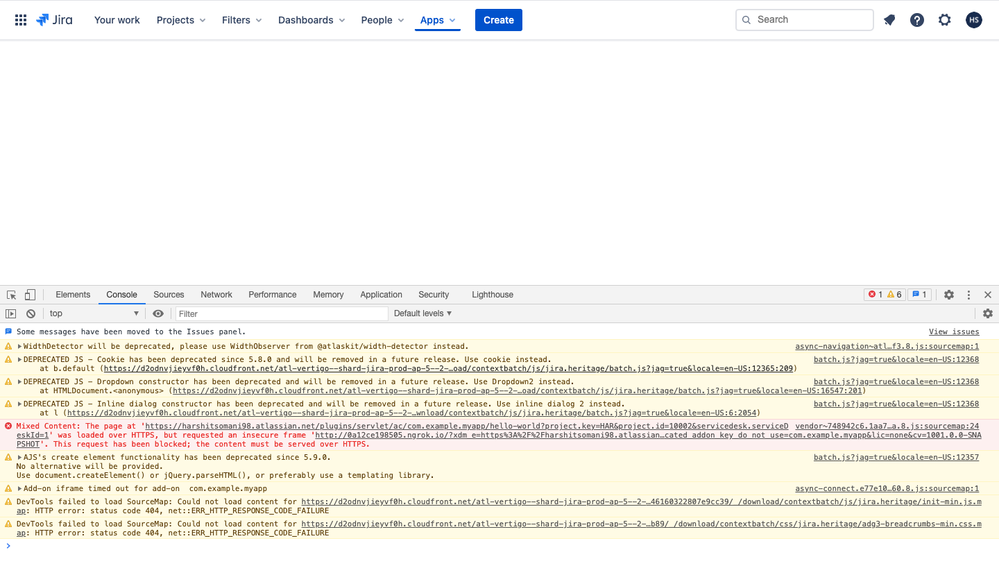Open the Jira app switcher grid icon
Screen dimensions: 999x570
[x=20, y=20]
